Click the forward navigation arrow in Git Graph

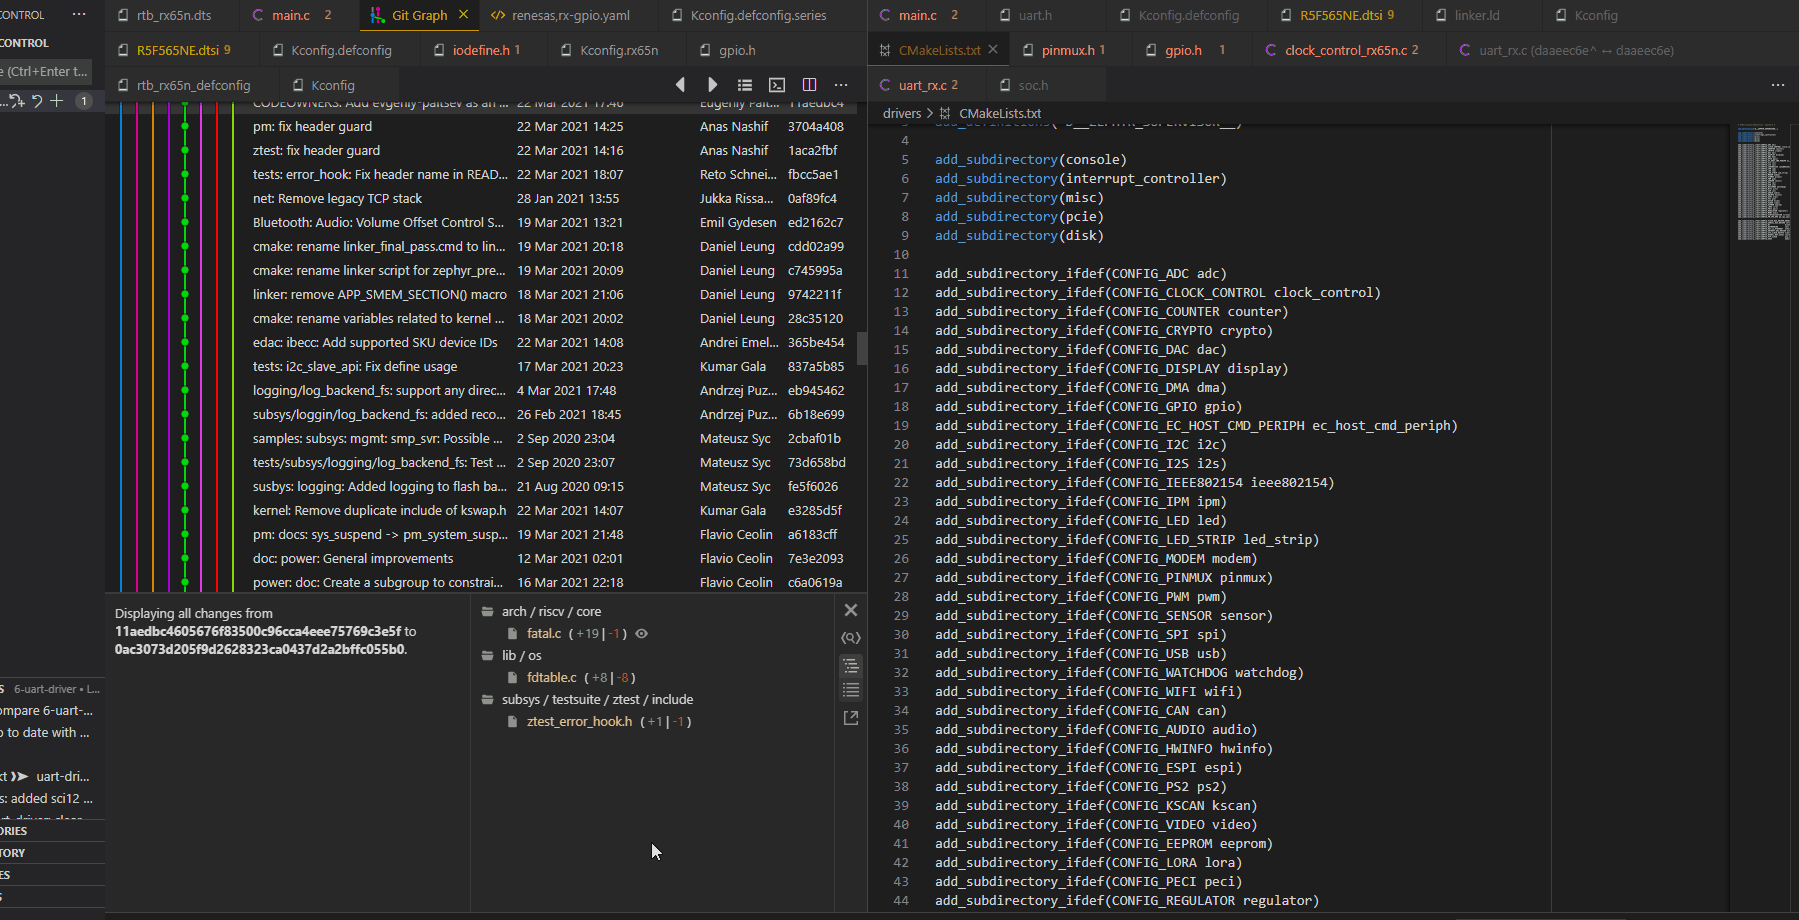(712, 85)
